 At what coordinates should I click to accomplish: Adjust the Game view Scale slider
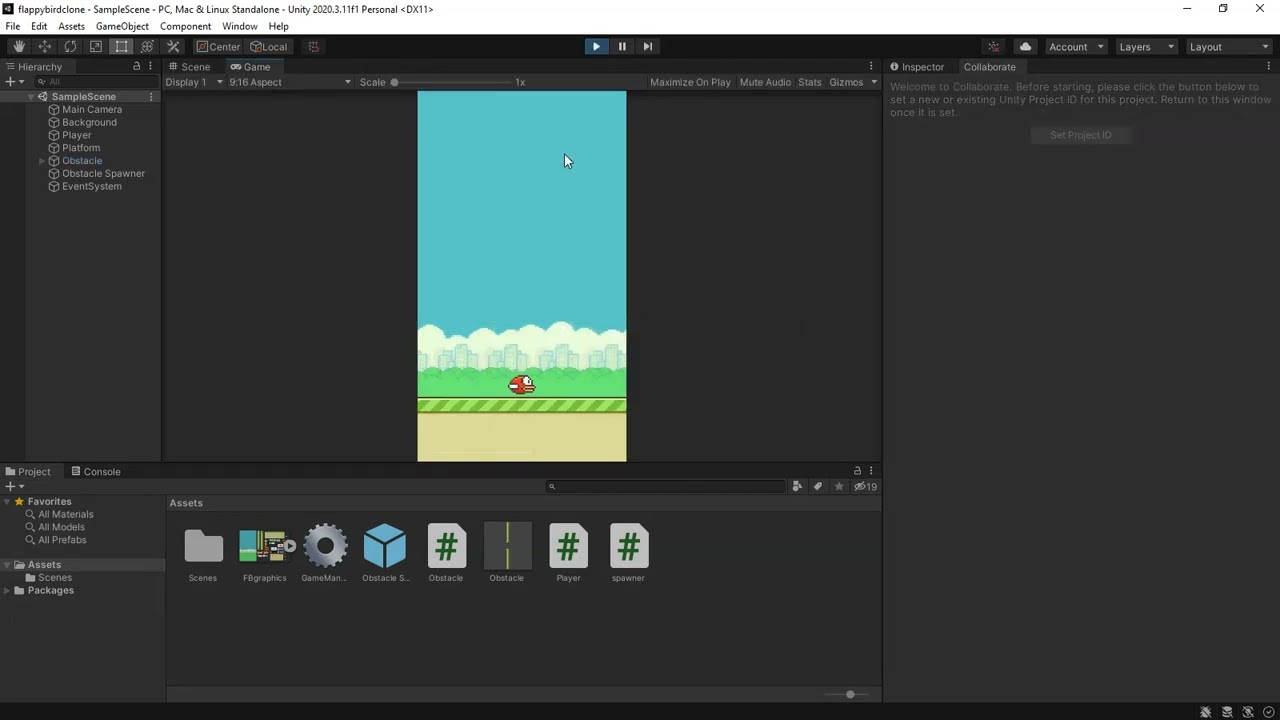[x=394, y=82]
